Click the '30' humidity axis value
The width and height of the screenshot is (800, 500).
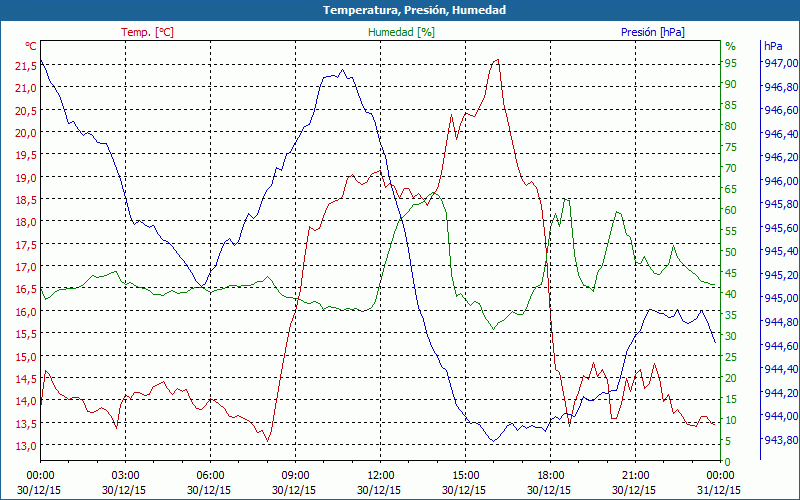pos(731,336)
